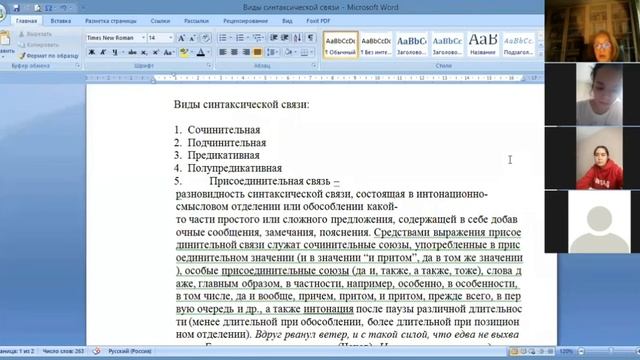640x360 pixels.
Task: Switch to the Вставка tab
Action: coord(61,21)
